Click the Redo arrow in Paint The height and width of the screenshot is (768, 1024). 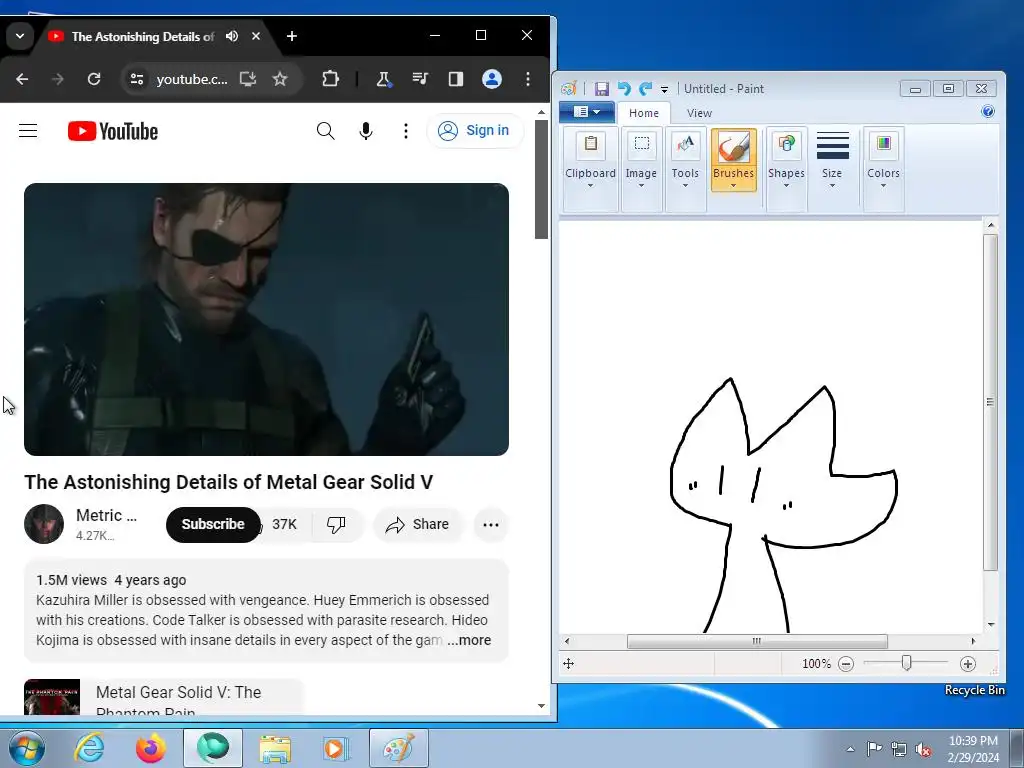tap(645, 89)
